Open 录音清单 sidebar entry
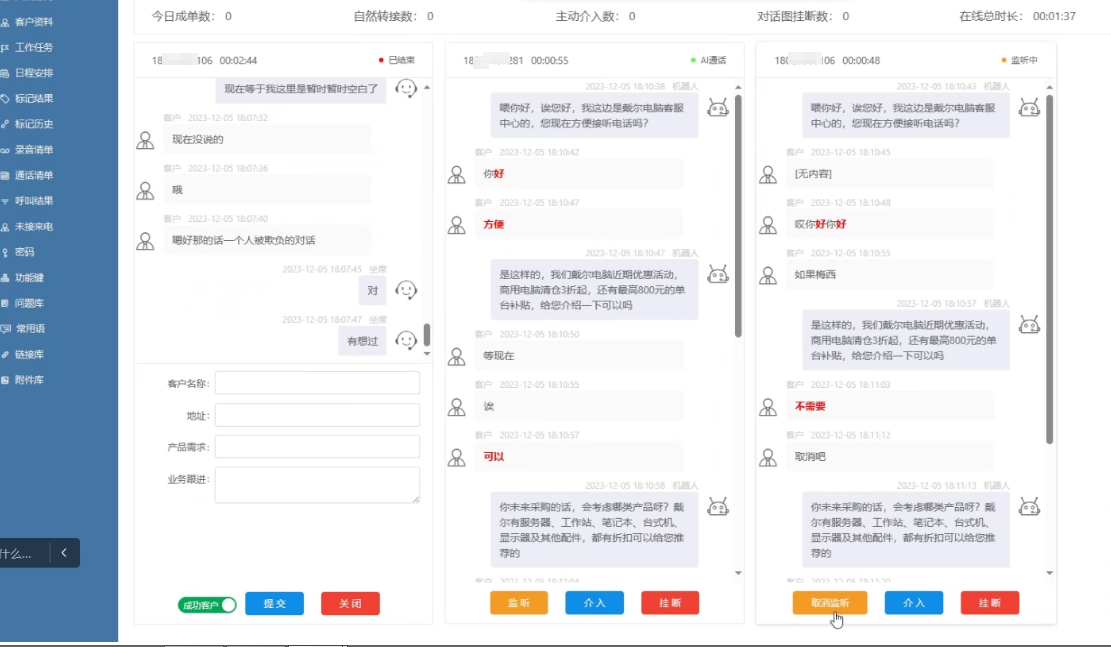The width and height of the screenshot is (1111, 647). coord(34,150)
